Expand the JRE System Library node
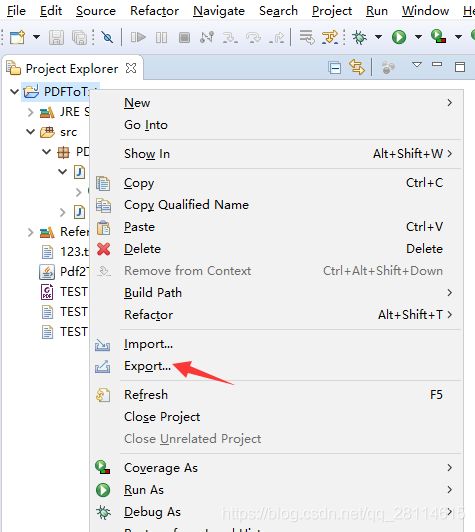This screenshot has height=532, width=475. tap(31, 112)
